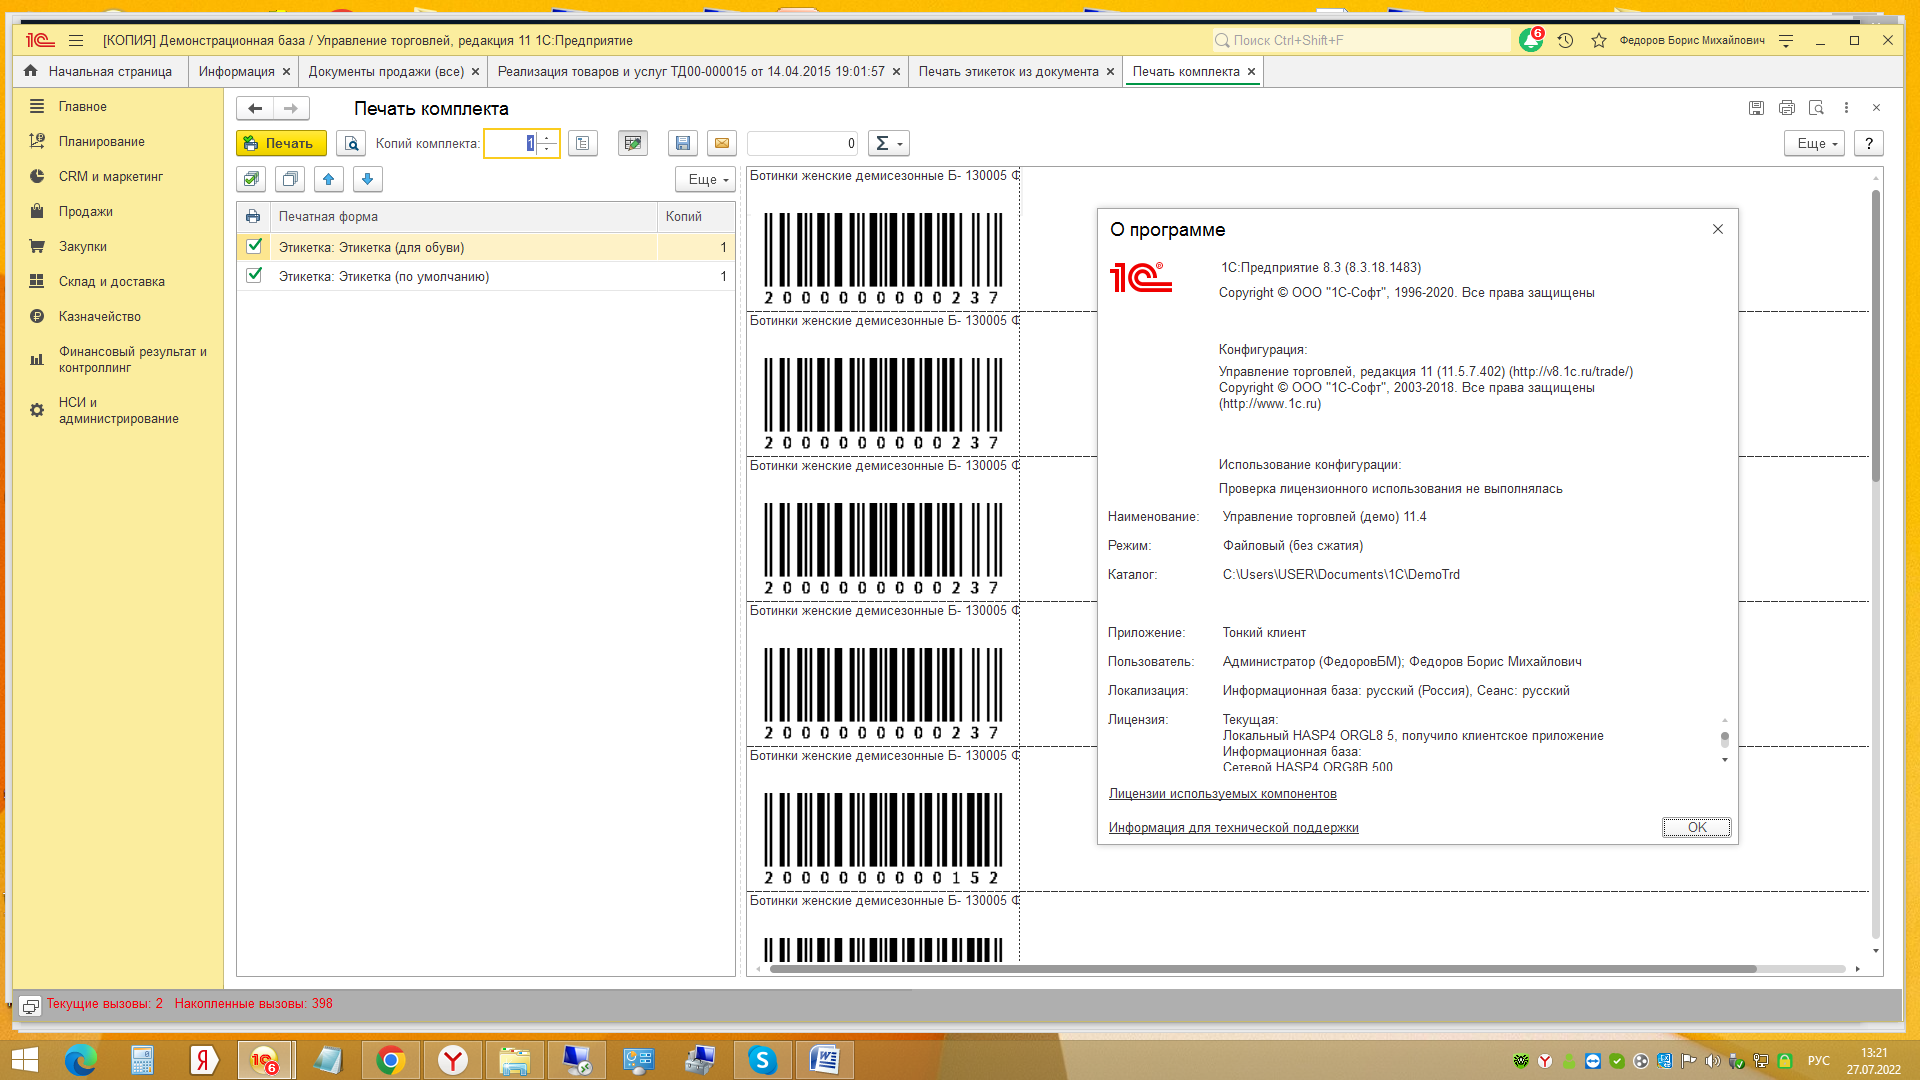Uncheck Этикетка (по умолчанию) checkbox
This screenshot has height=1080, width=1920.
[x=254, y=275]
